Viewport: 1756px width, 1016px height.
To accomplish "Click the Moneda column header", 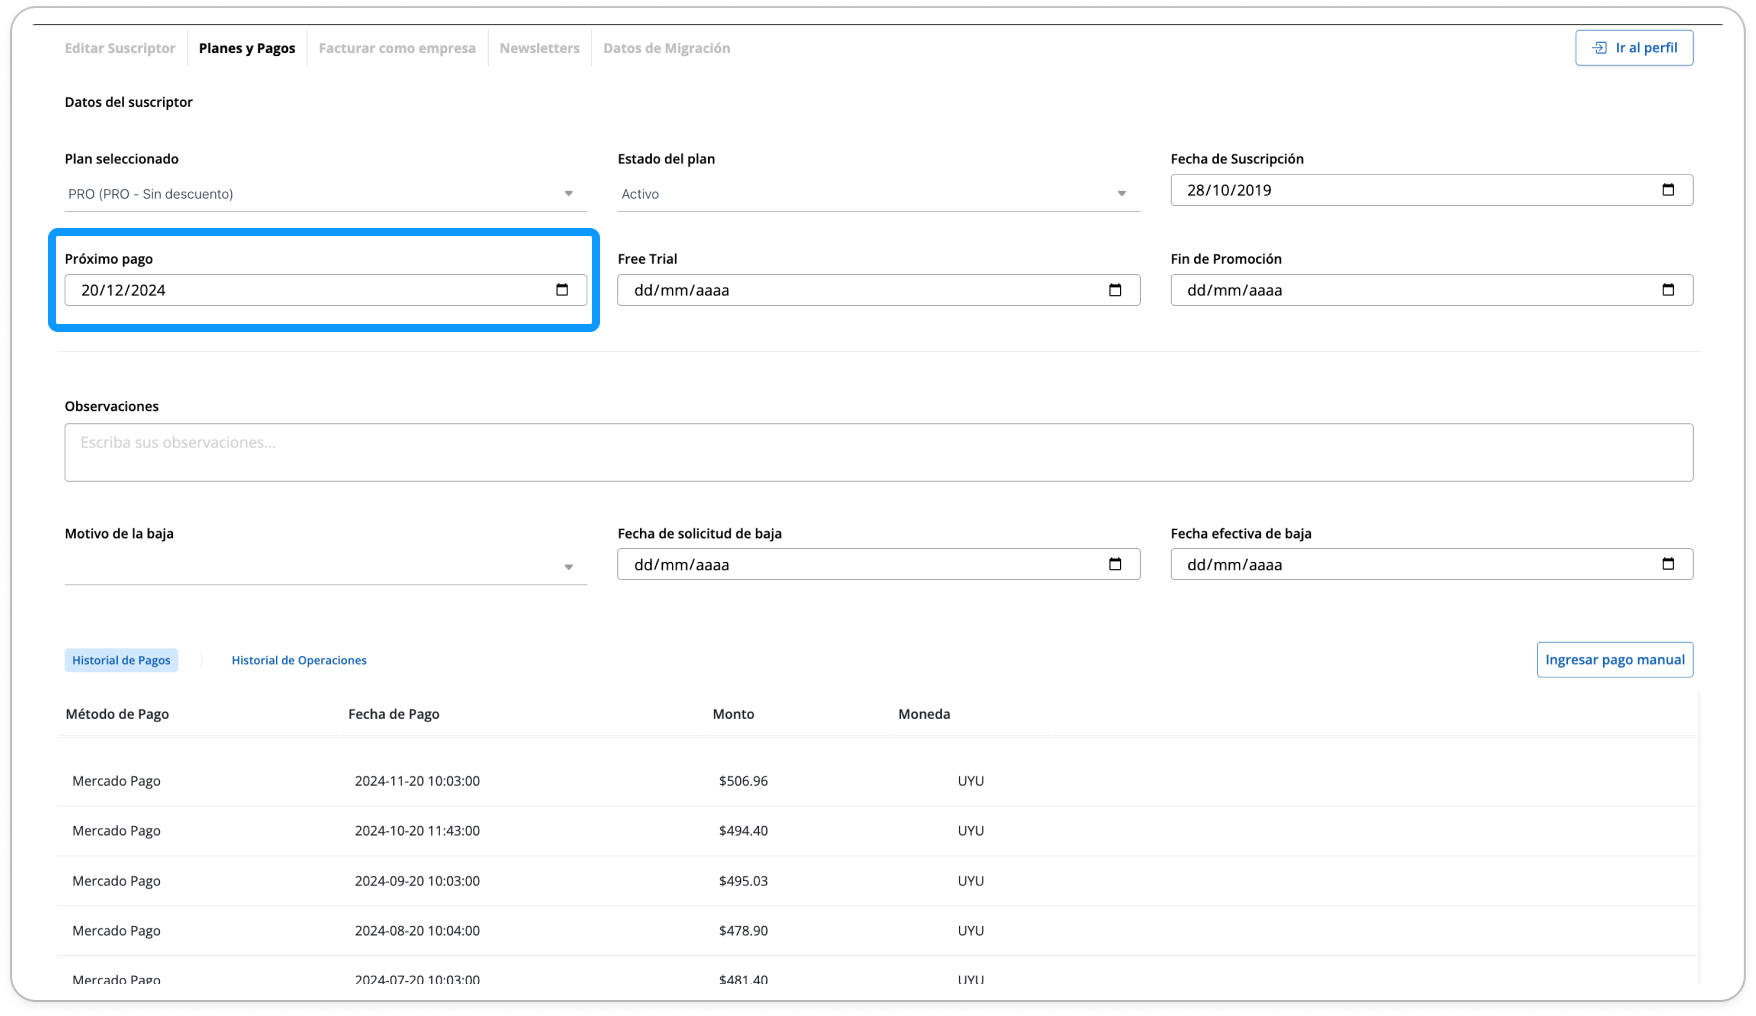I will tap(924, 714).
